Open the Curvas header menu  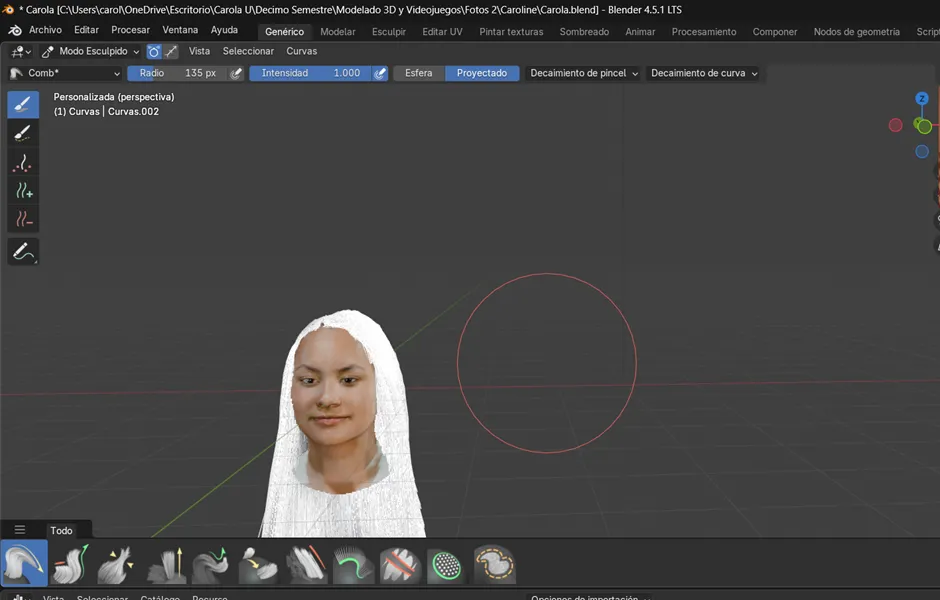pyautogui.click(x=301, y=51)
